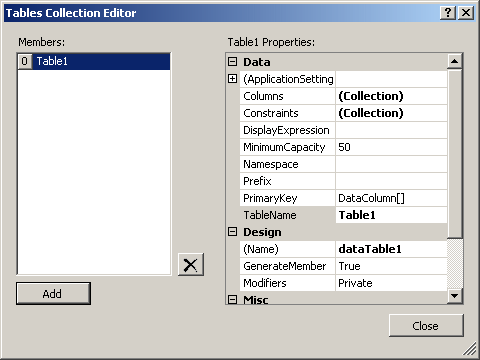480x360 pixels.
Task: Remove the selected table using the X button
Action: 191,265
